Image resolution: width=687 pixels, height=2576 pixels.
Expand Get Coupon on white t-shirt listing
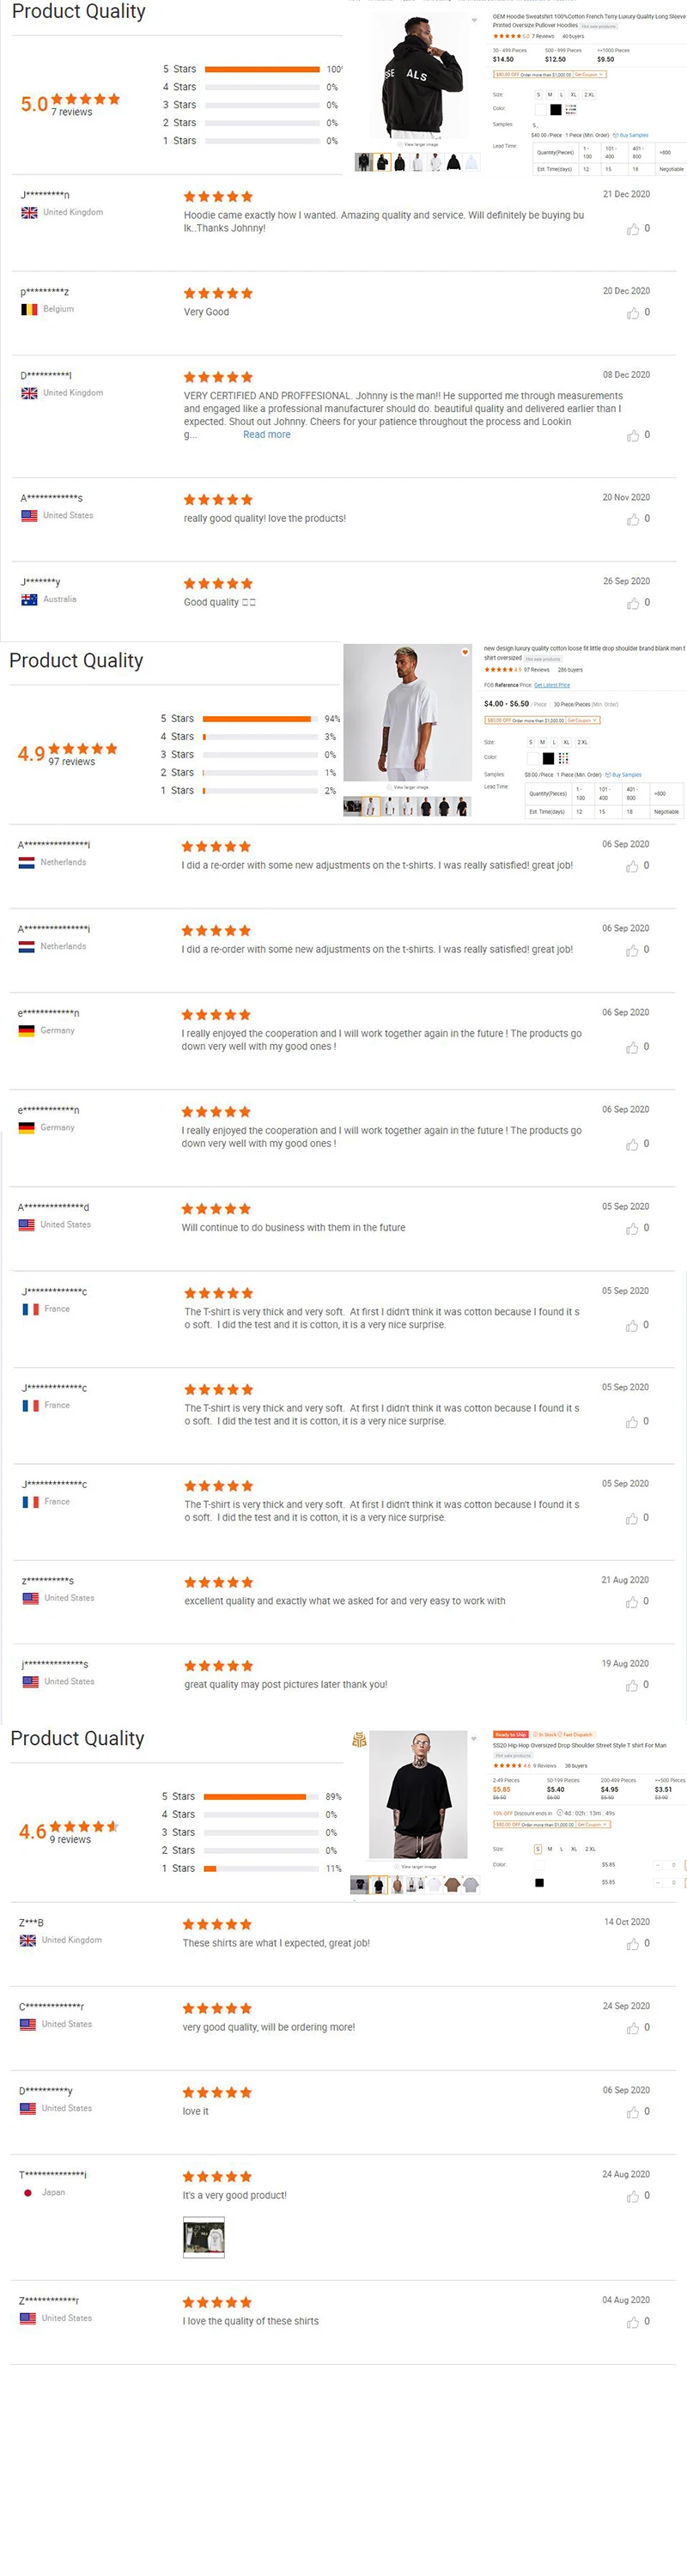click(582, 720)
